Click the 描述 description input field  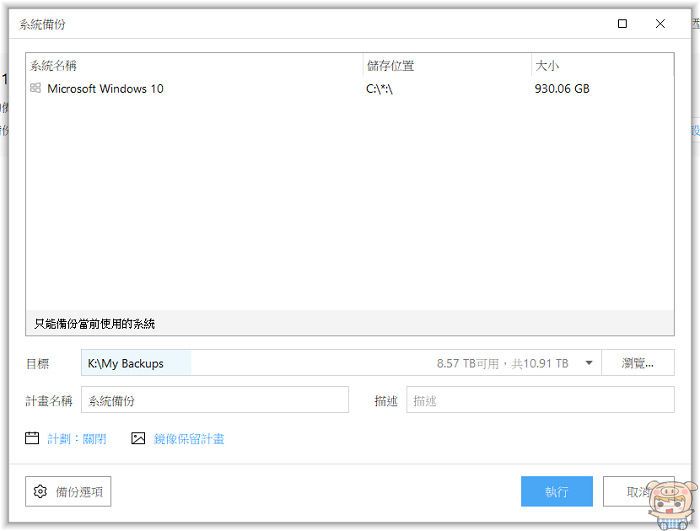point(540,400)
